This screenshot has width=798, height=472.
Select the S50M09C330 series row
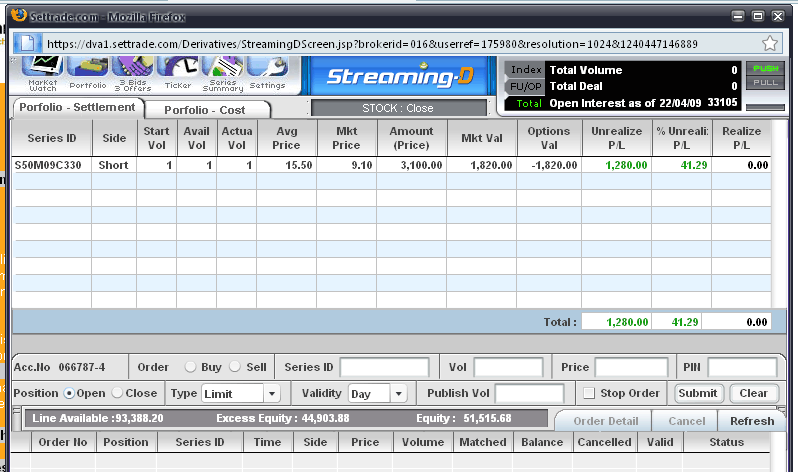pos(391,165)
